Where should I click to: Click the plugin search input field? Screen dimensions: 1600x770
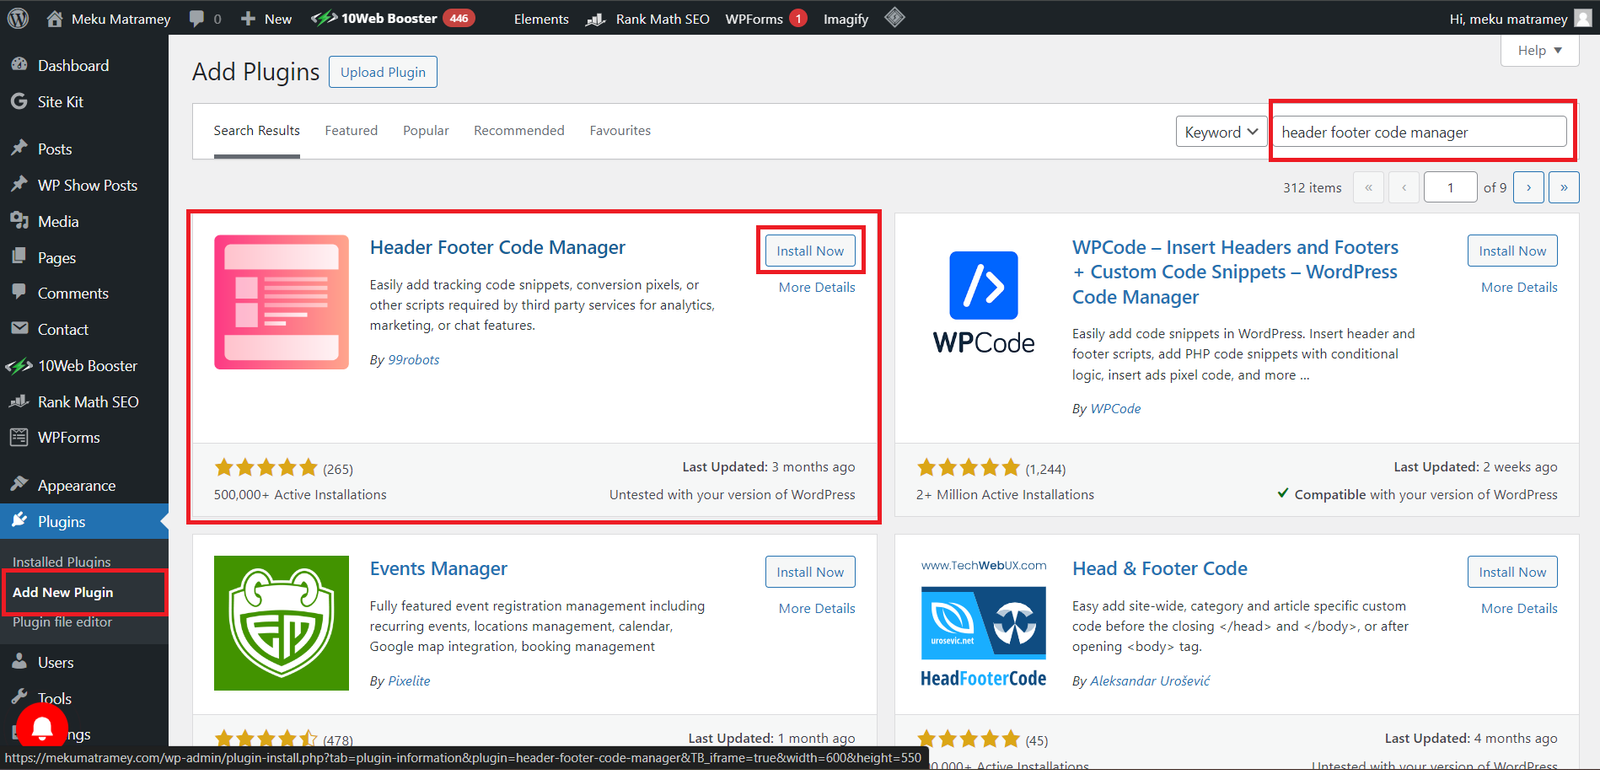tap(1419, 132)
